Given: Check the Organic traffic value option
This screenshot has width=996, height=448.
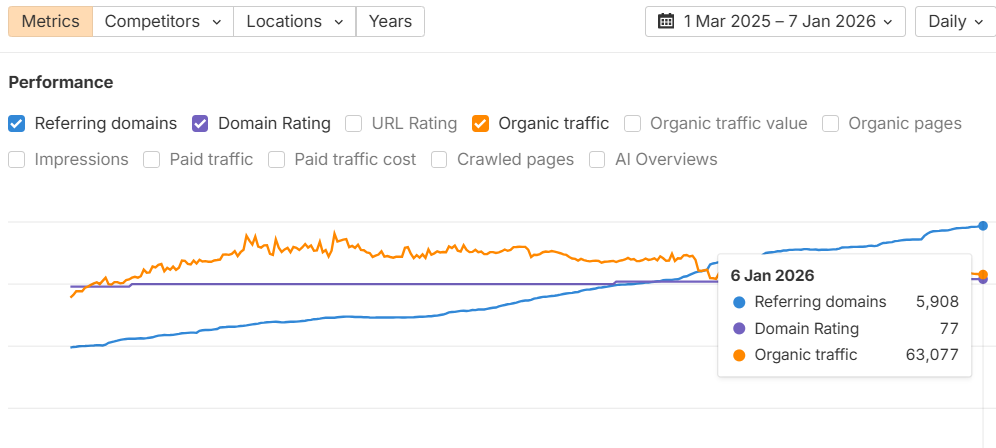Looking at the screenshot, I should click(633, 124).
